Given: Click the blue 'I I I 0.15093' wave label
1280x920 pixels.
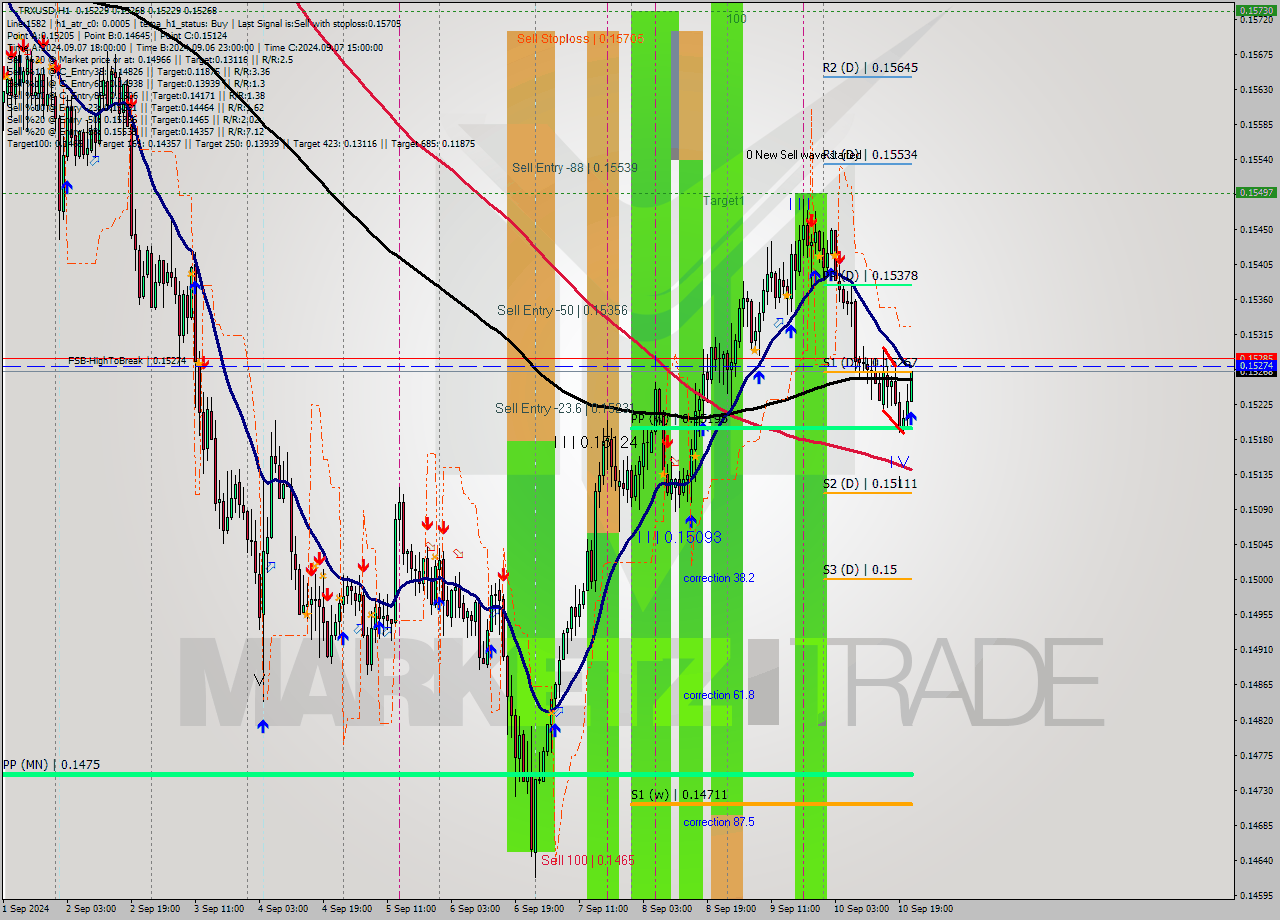Looking at the screenshot, I should click(680, 537).
